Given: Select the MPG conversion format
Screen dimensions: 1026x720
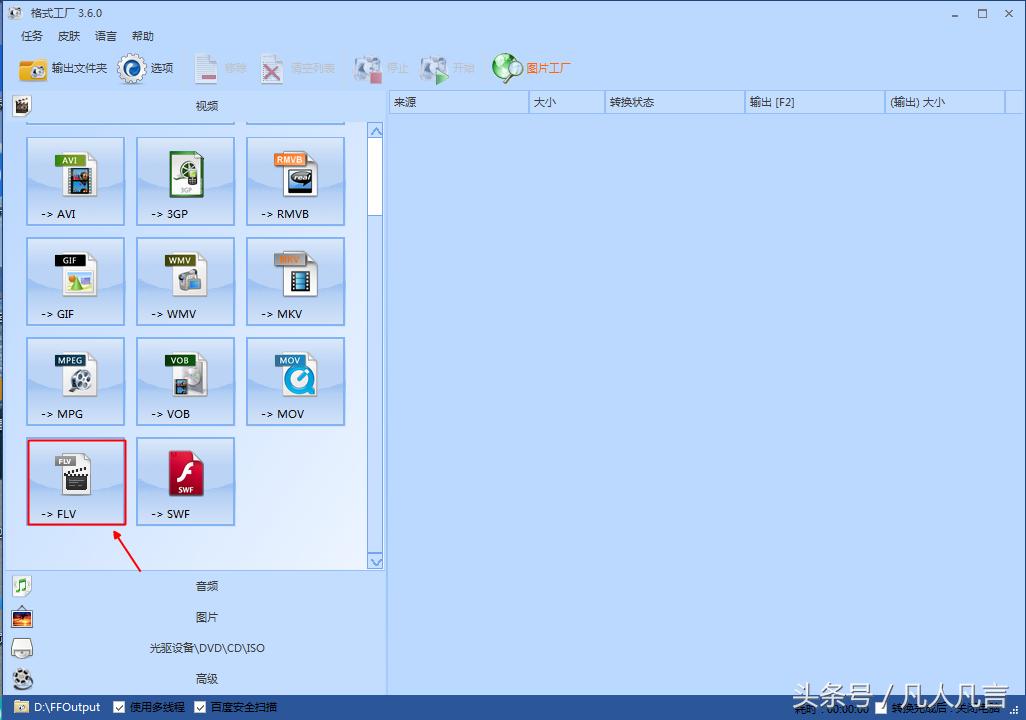Looking at the screenshot, I should point(75,382).
